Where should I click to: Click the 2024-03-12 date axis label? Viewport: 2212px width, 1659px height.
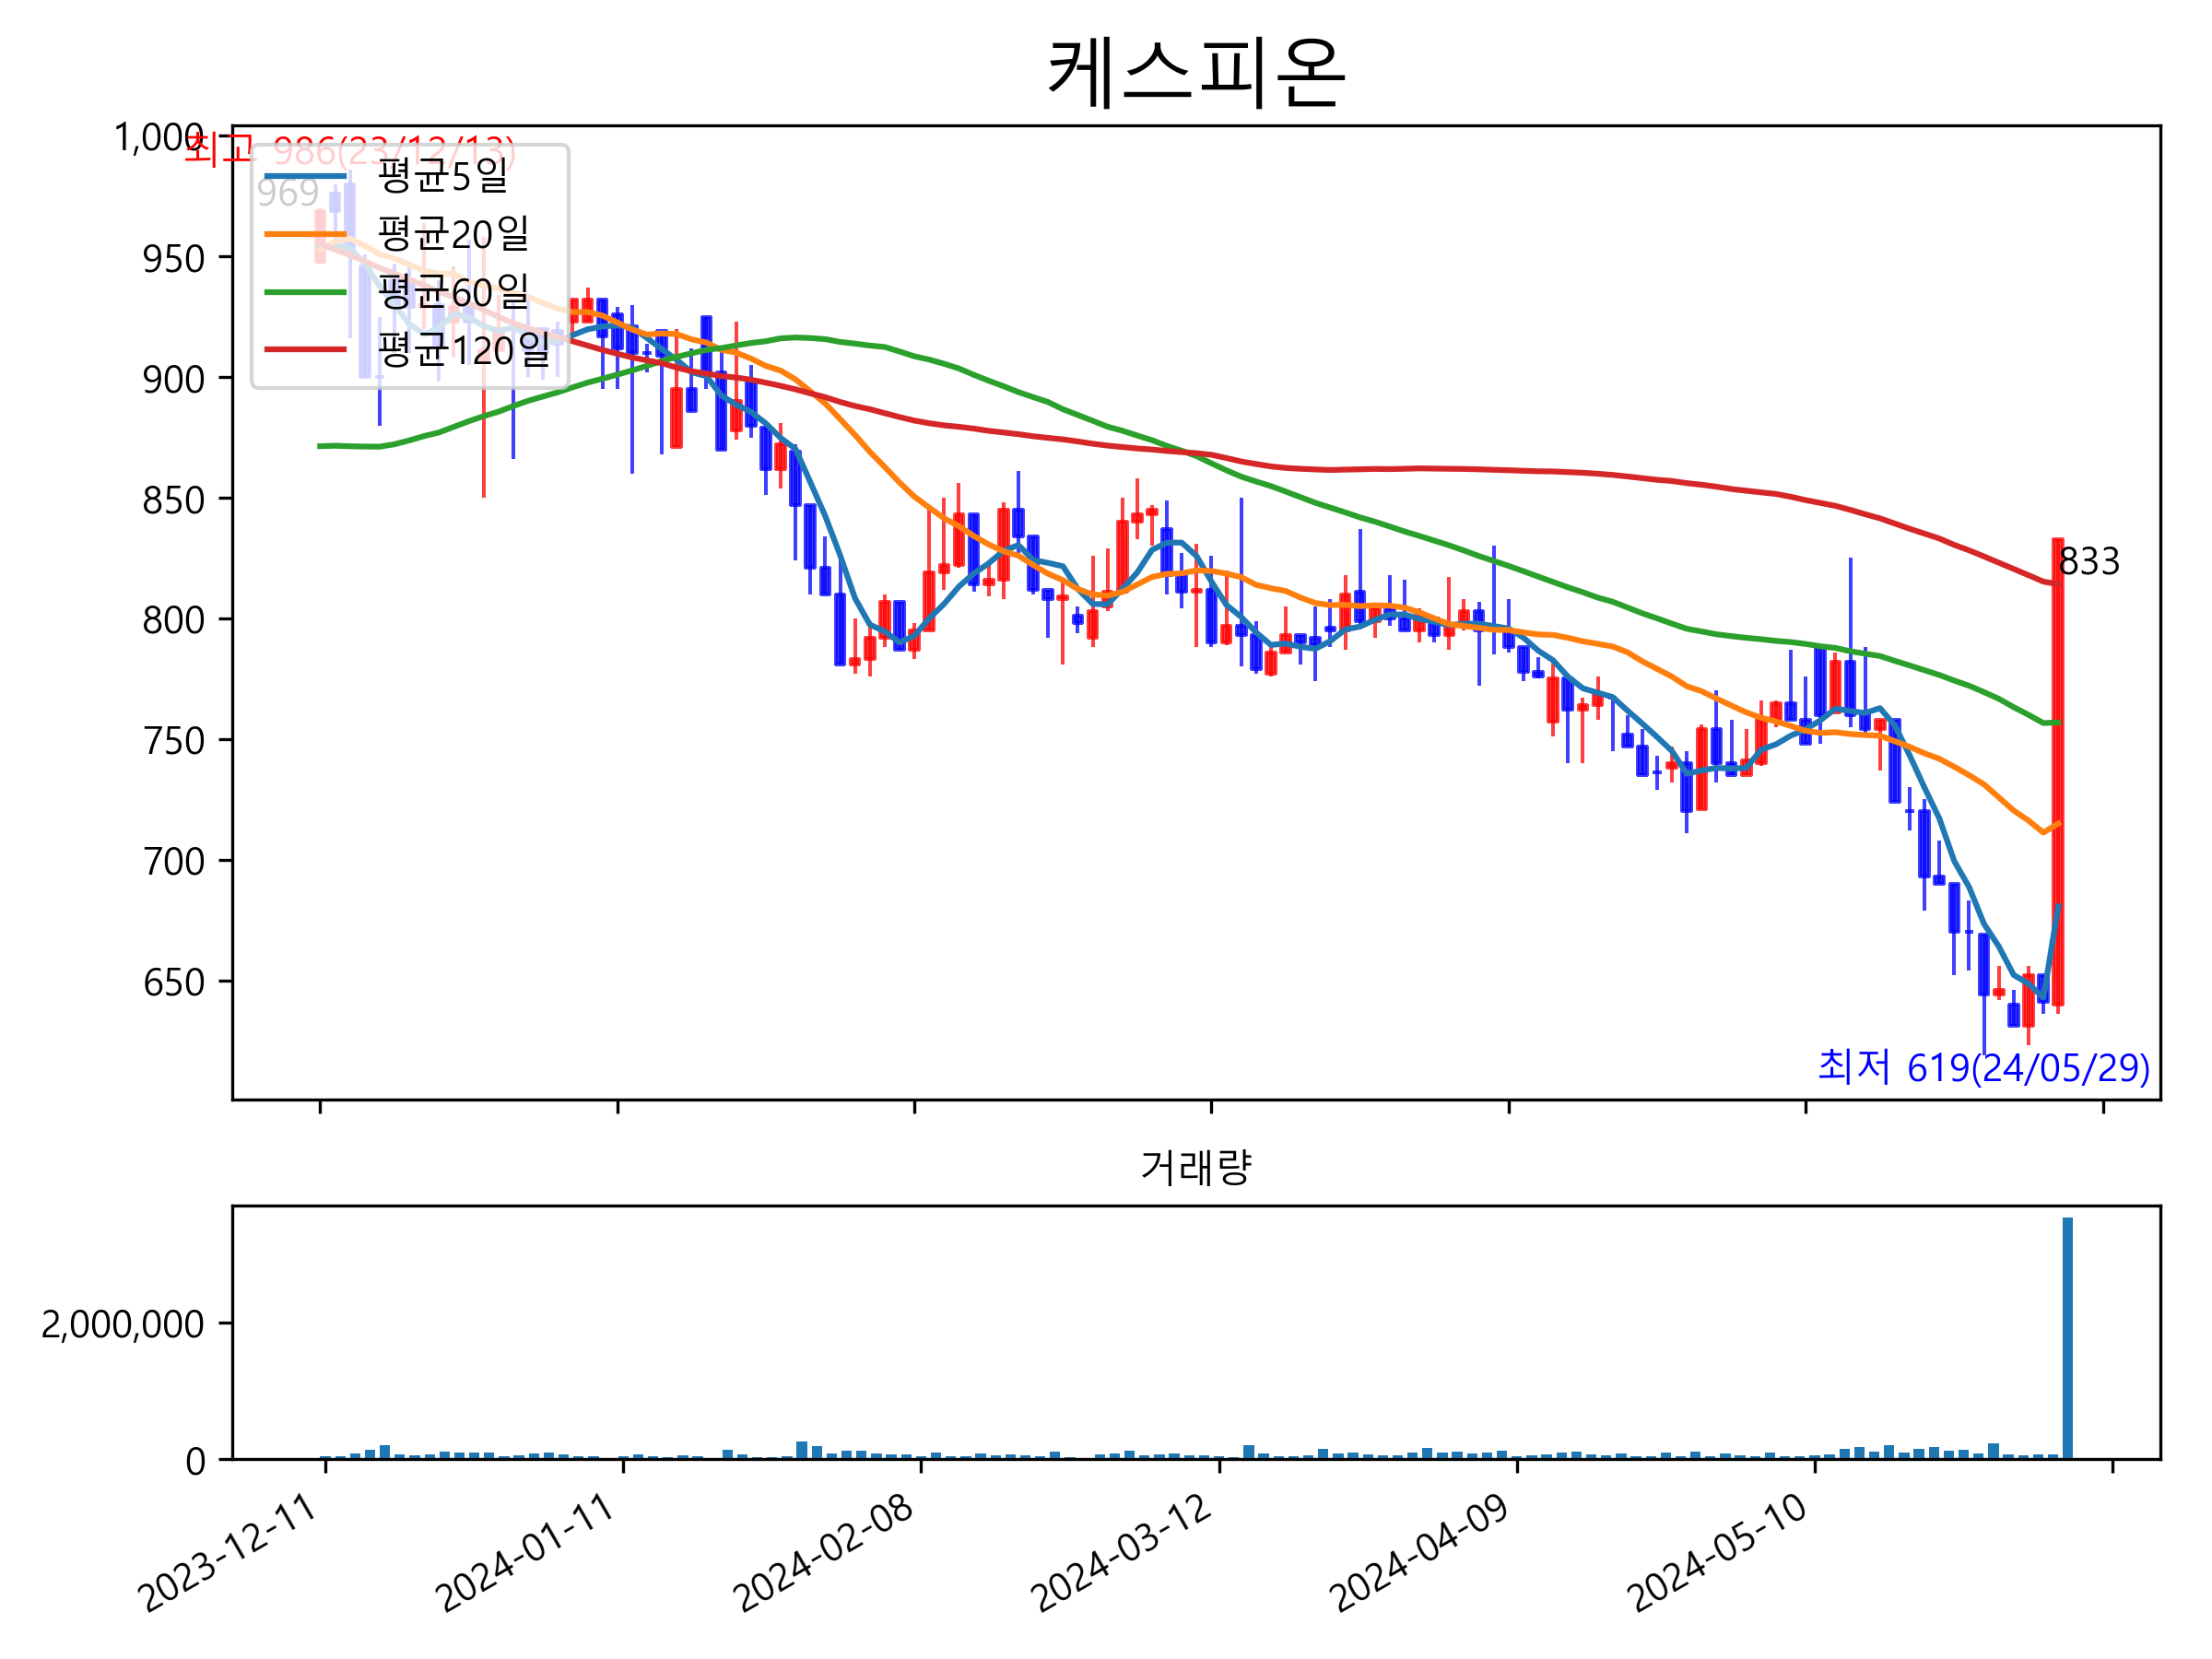tap(1122, 1553)
